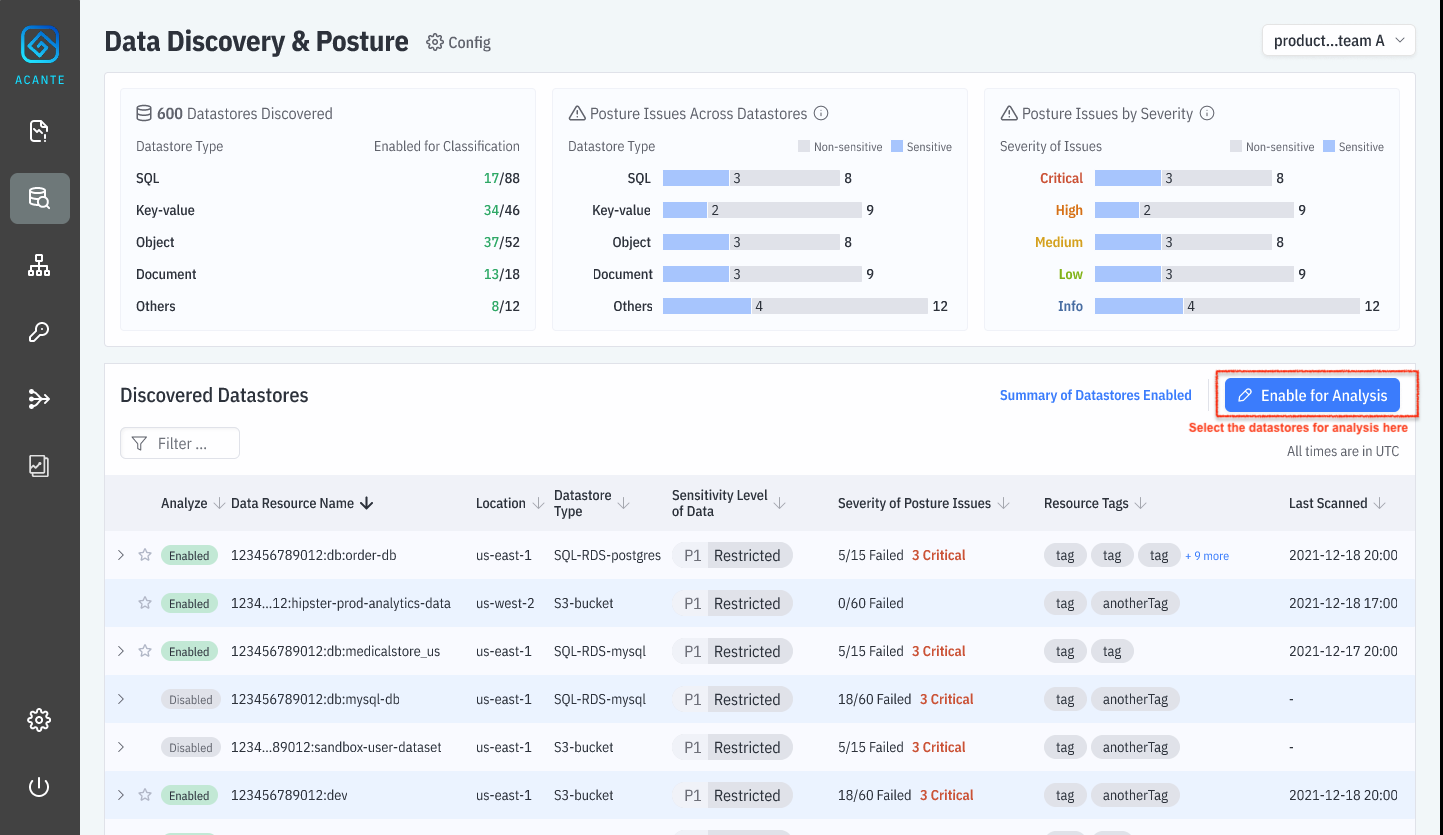The image size is (1443, 835).
Task: Open the reports chart sidebar icon
Action: (x=39, y=465)
